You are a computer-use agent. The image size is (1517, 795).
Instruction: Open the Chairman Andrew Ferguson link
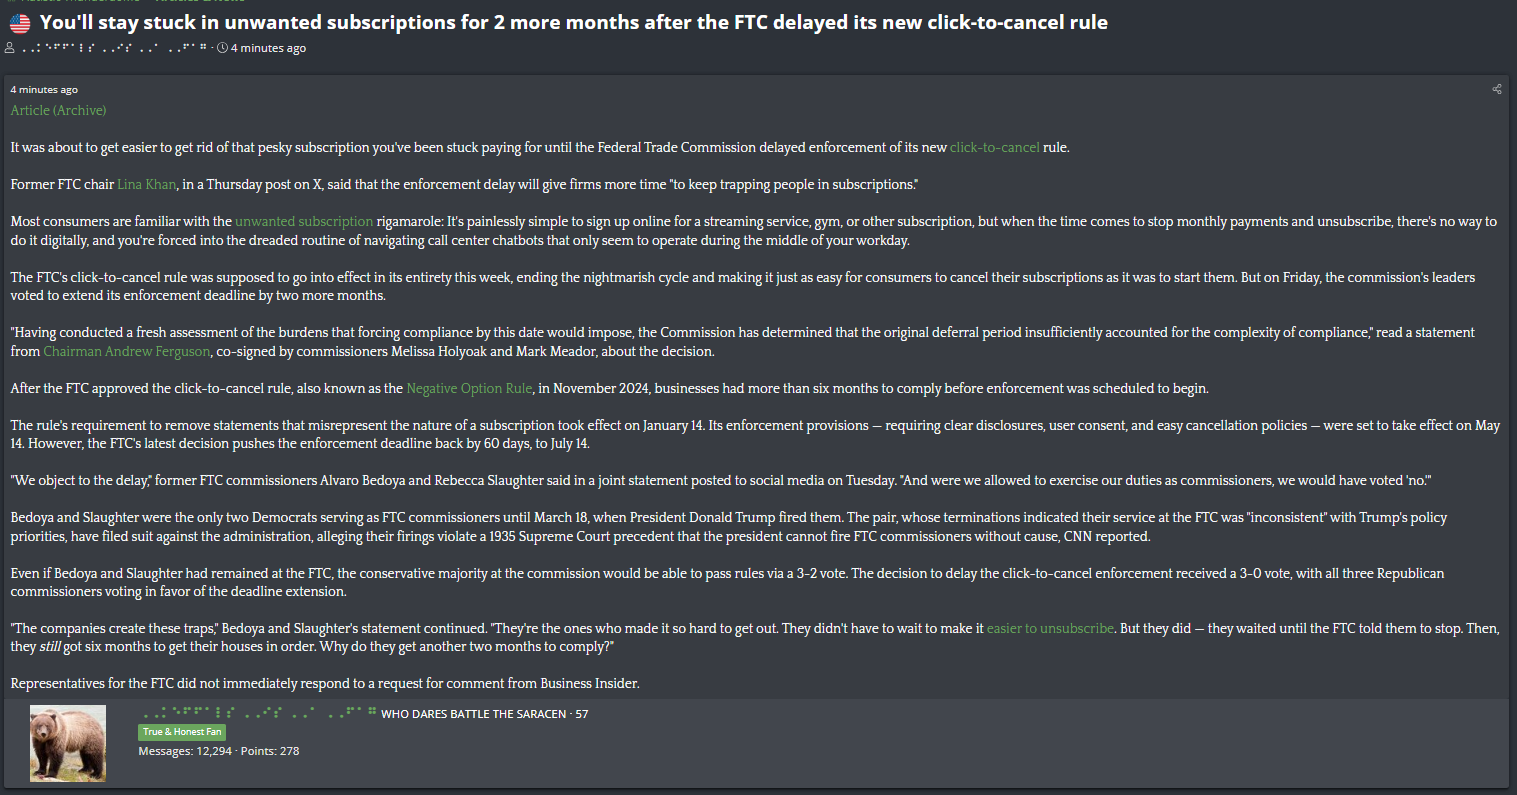point(127,351)
